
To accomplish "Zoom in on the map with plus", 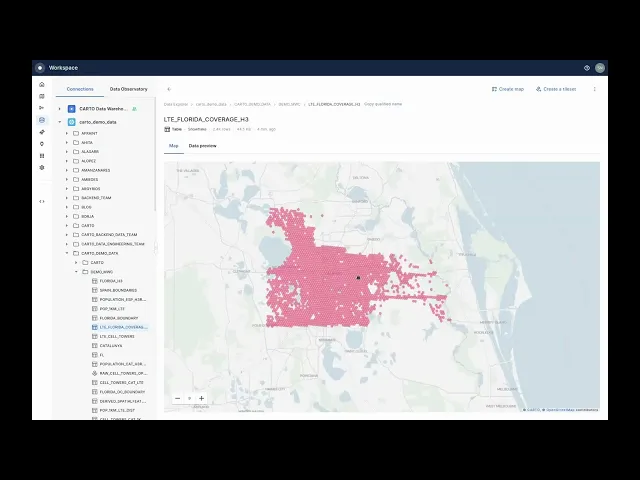I will (202, 398).
